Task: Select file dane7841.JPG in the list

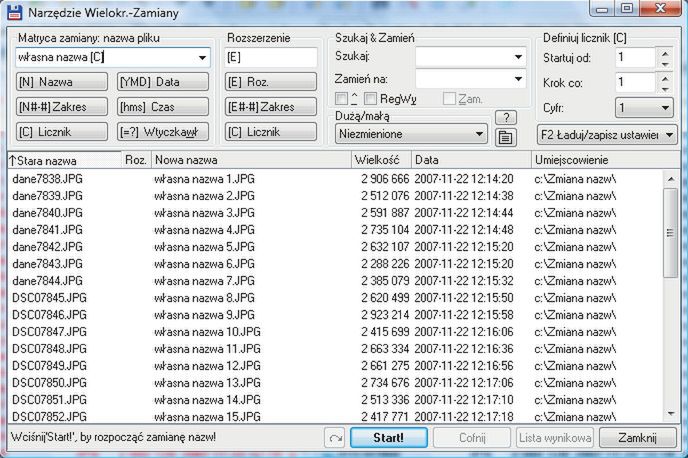Action: click(47, 230)
